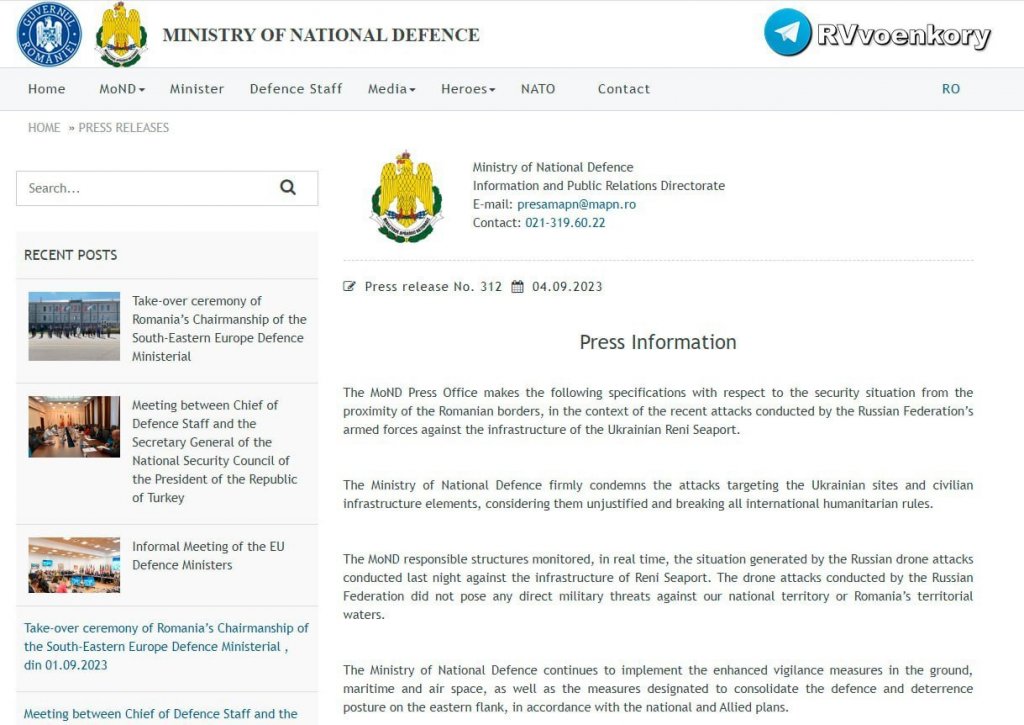Click the Press release No. 312 text
The image size is (1024, 725).
click(x=433, y=286)
